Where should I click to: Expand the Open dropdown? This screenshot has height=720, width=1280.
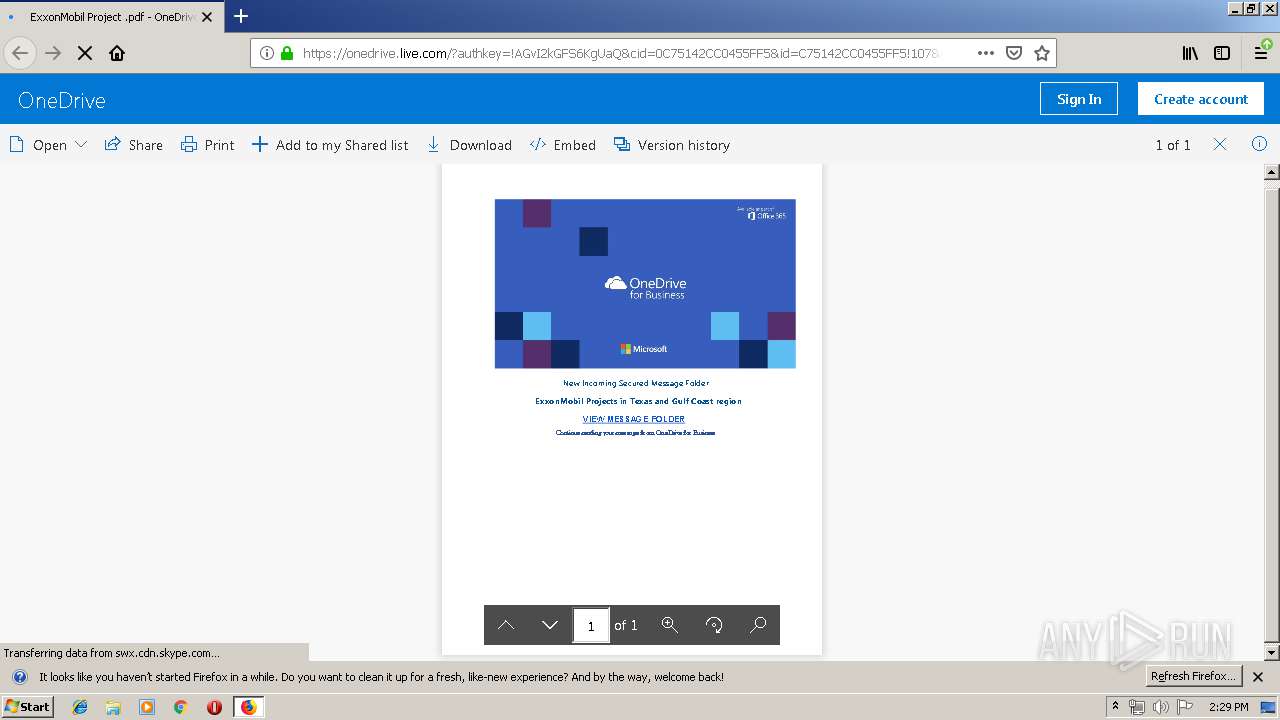[48, 145]
